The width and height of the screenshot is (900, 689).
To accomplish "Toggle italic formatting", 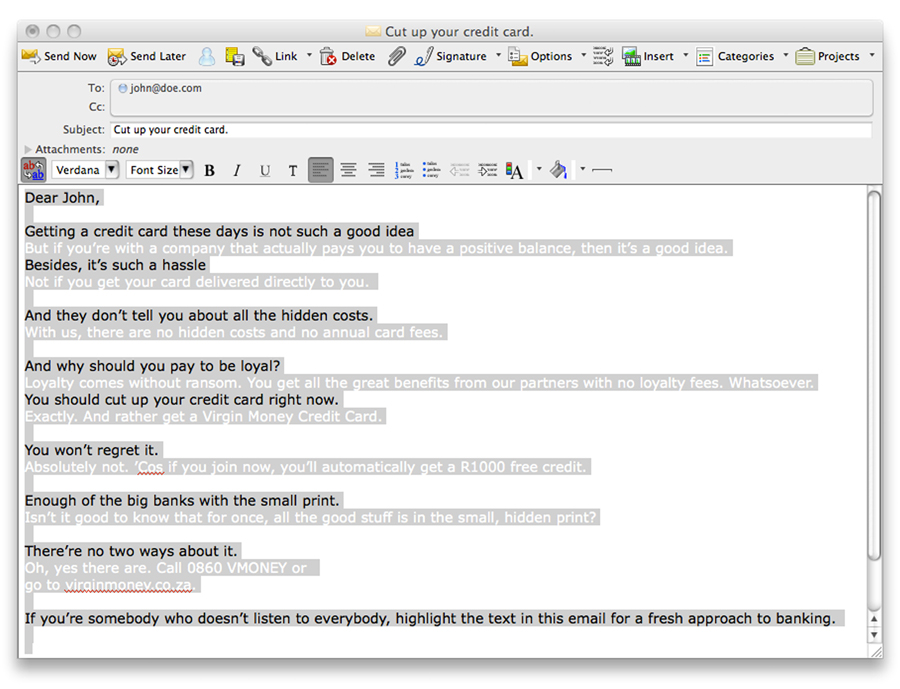I will [237, 171].
